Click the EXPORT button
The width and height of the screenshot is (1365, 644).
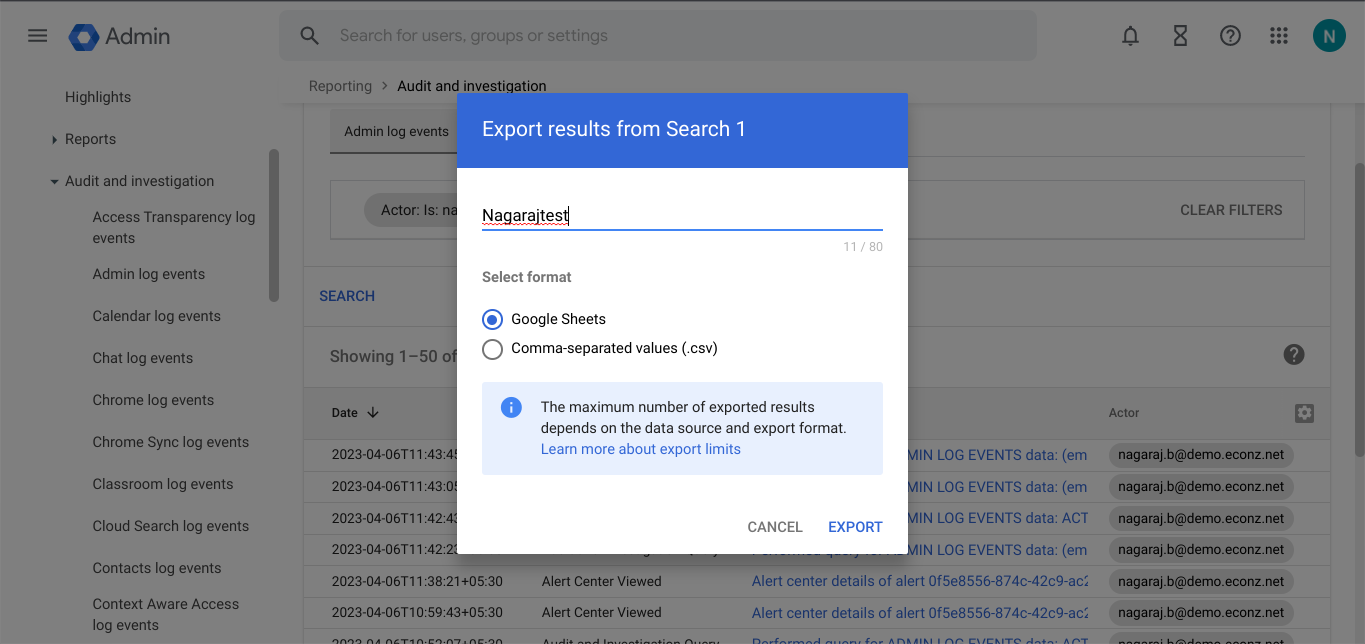855,527
